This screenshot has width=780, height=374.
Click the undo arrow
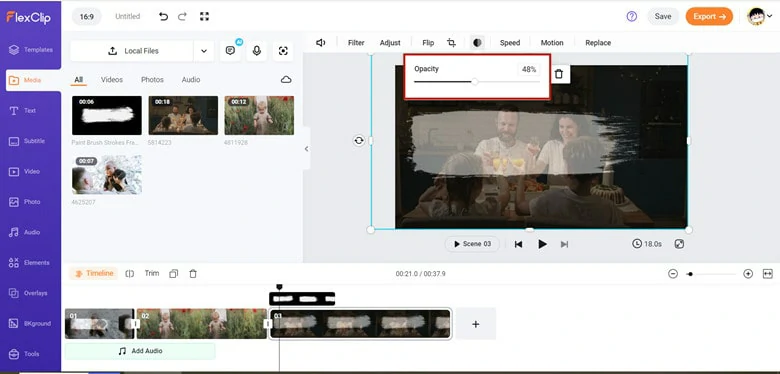point(163,16)
